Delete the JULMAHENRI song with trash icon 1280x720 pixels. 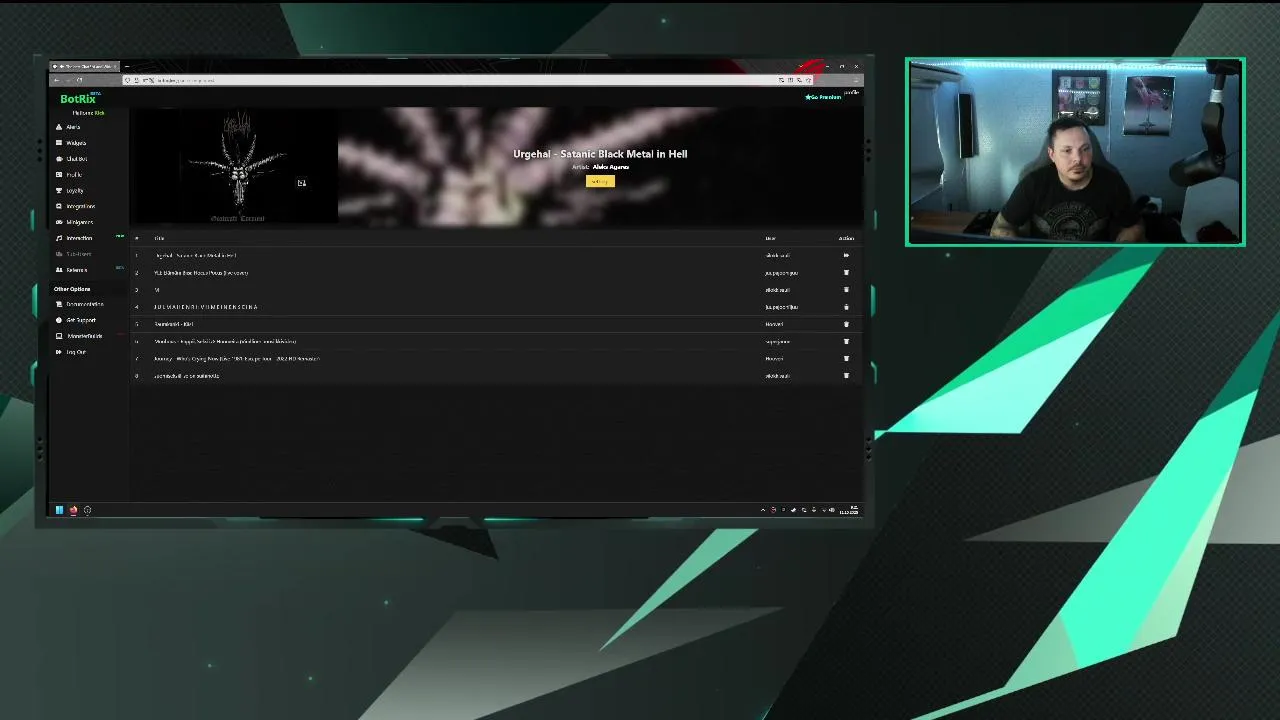[x=846, y=307]
